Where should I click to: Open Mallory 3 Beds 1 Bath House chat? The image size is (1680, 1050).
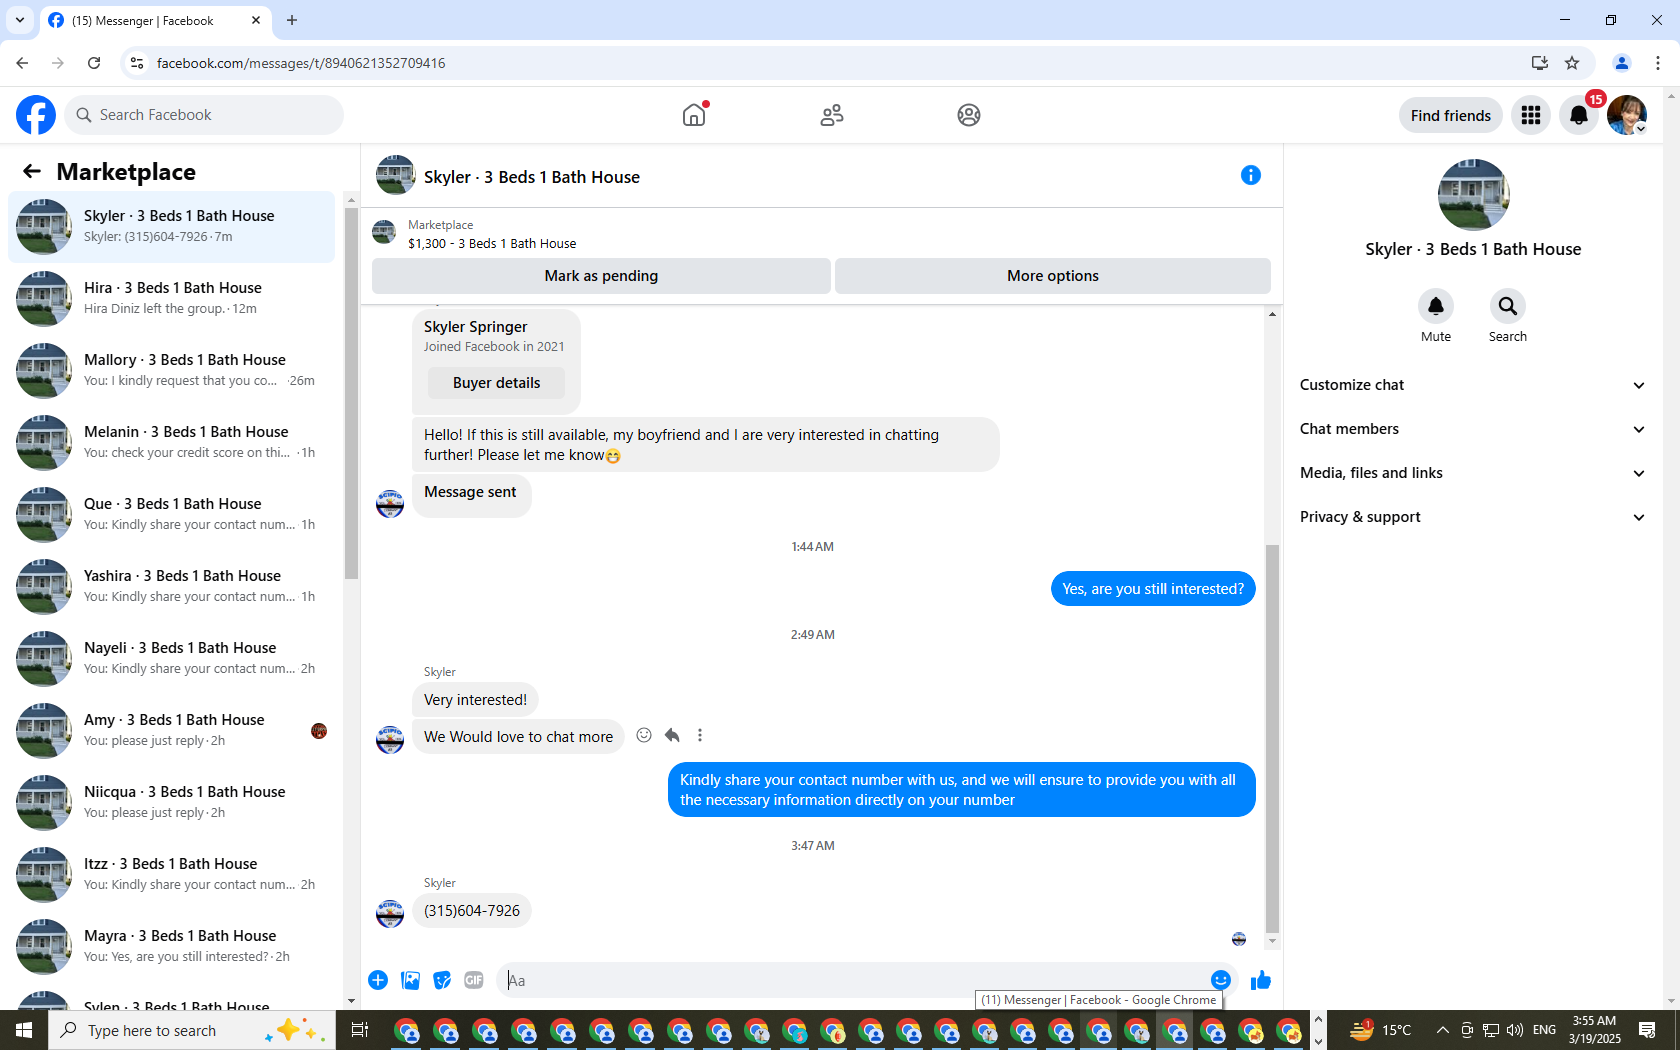coord(172,371)
